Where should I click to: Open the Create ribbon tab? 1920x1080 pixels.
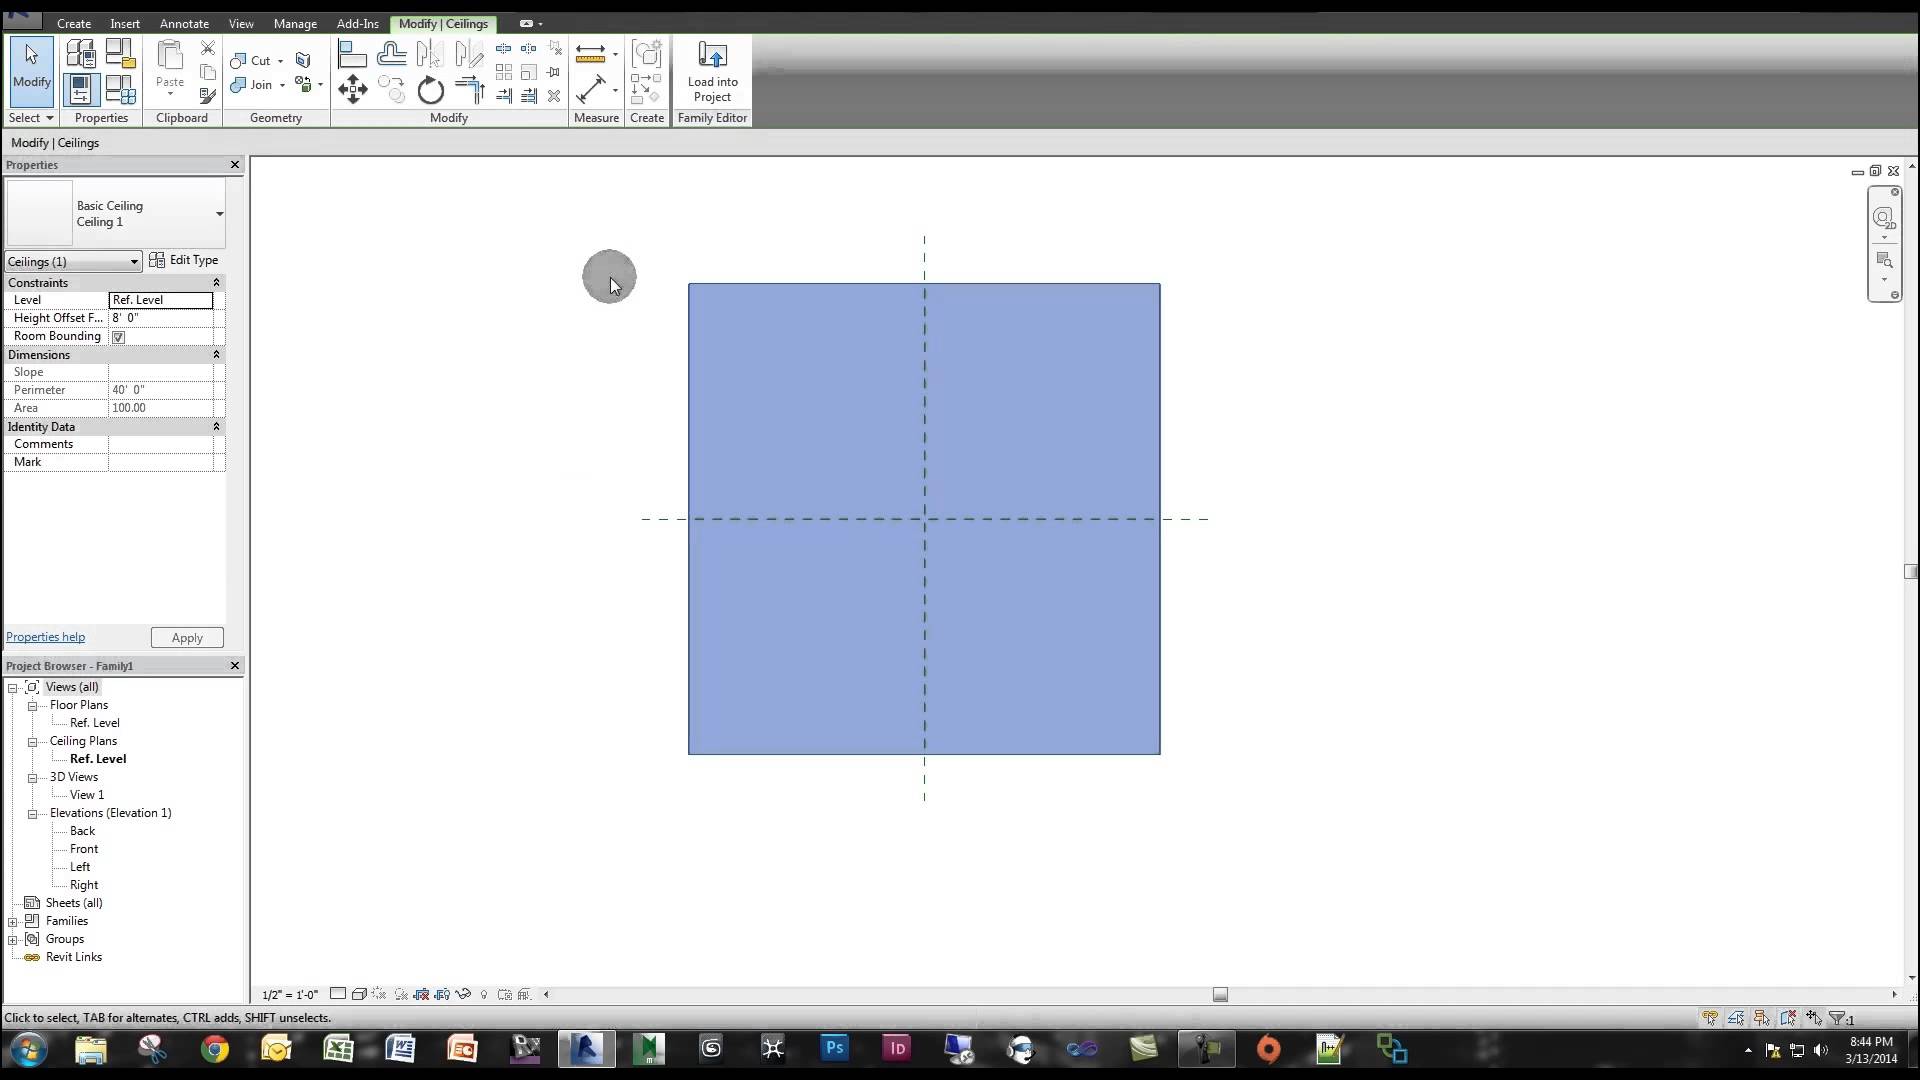(x=74, y=23)
